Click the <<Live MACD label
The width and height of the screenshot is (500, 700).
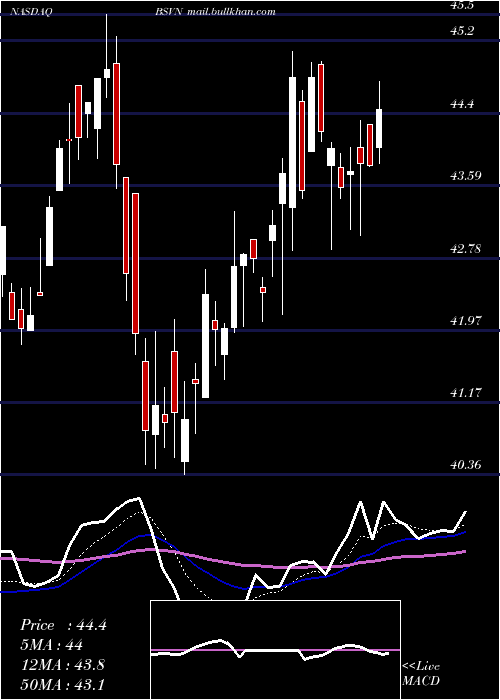[421, 673]
